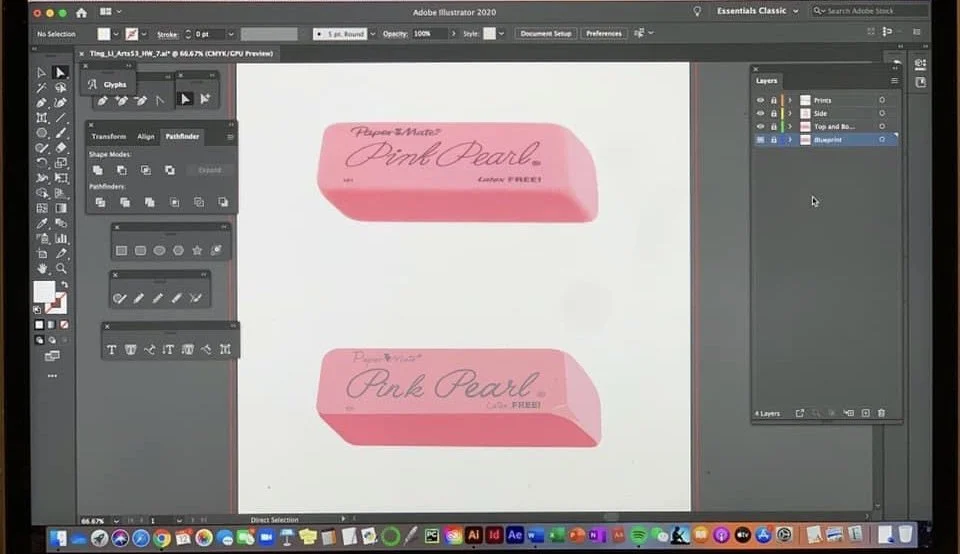Click the Preferences button
Image resolution: width=960 pixels, height=554 pixels.
click(604, 34)
